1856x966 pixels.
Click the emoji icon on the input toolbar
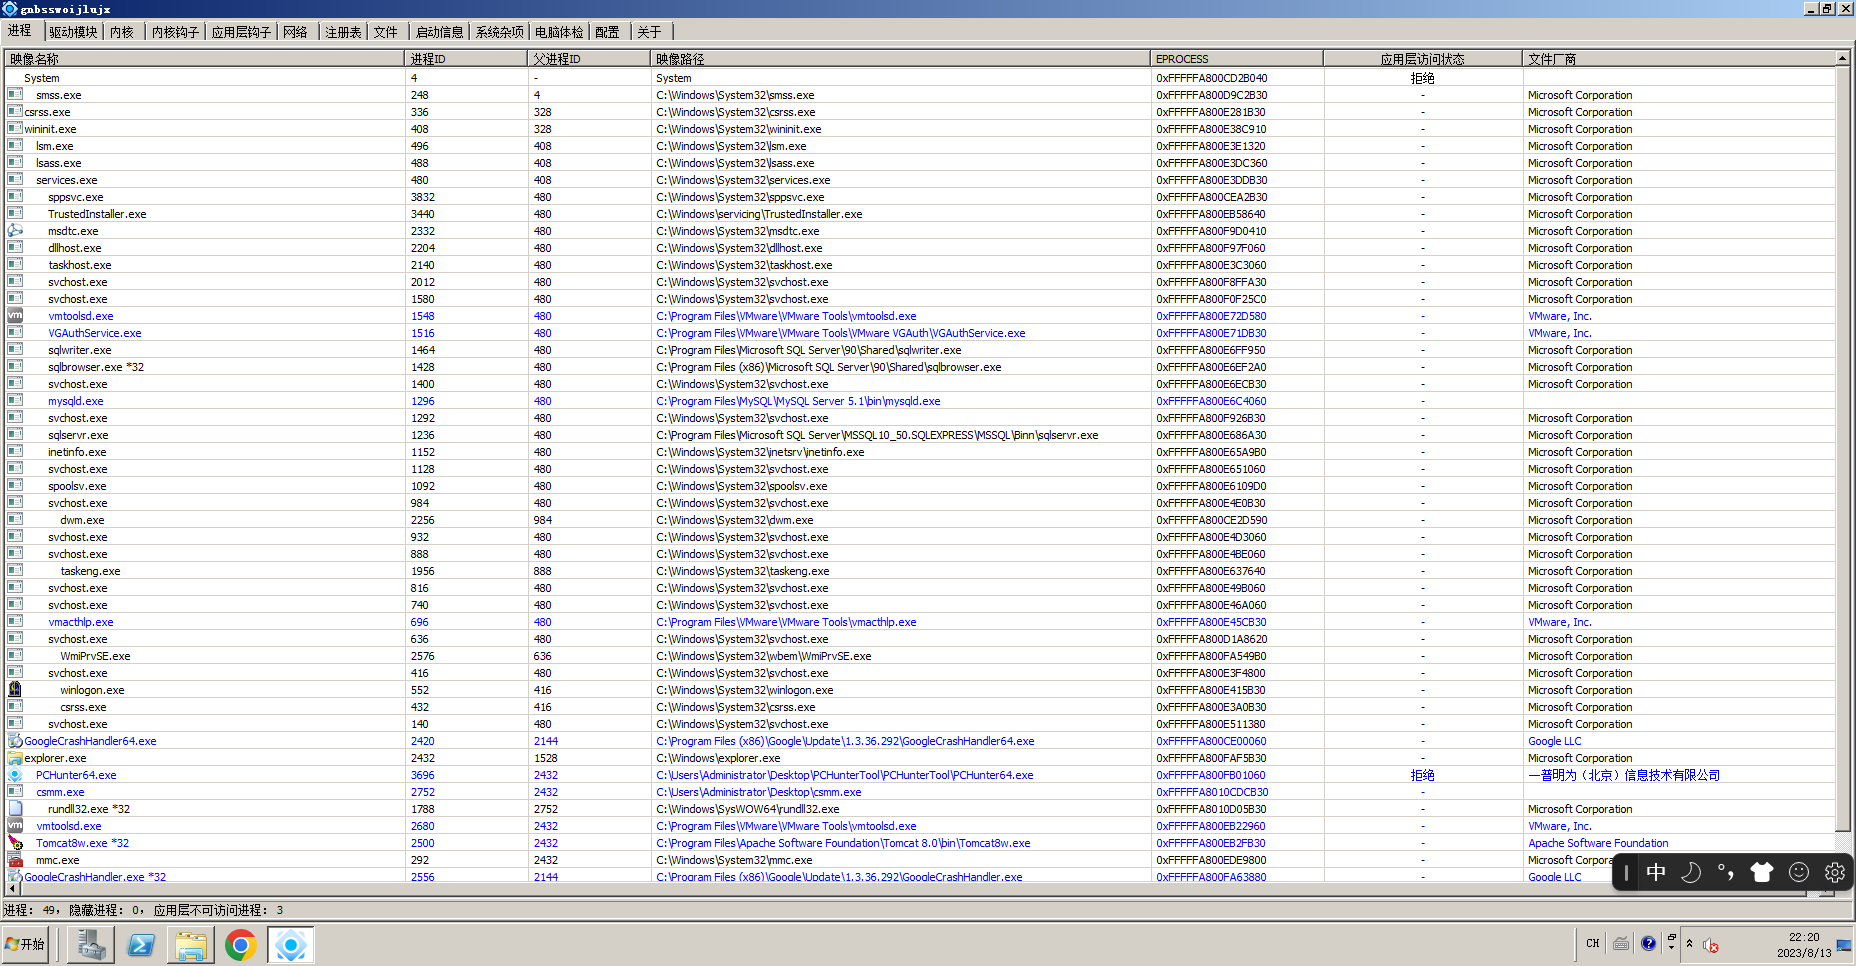[1798, 872]
